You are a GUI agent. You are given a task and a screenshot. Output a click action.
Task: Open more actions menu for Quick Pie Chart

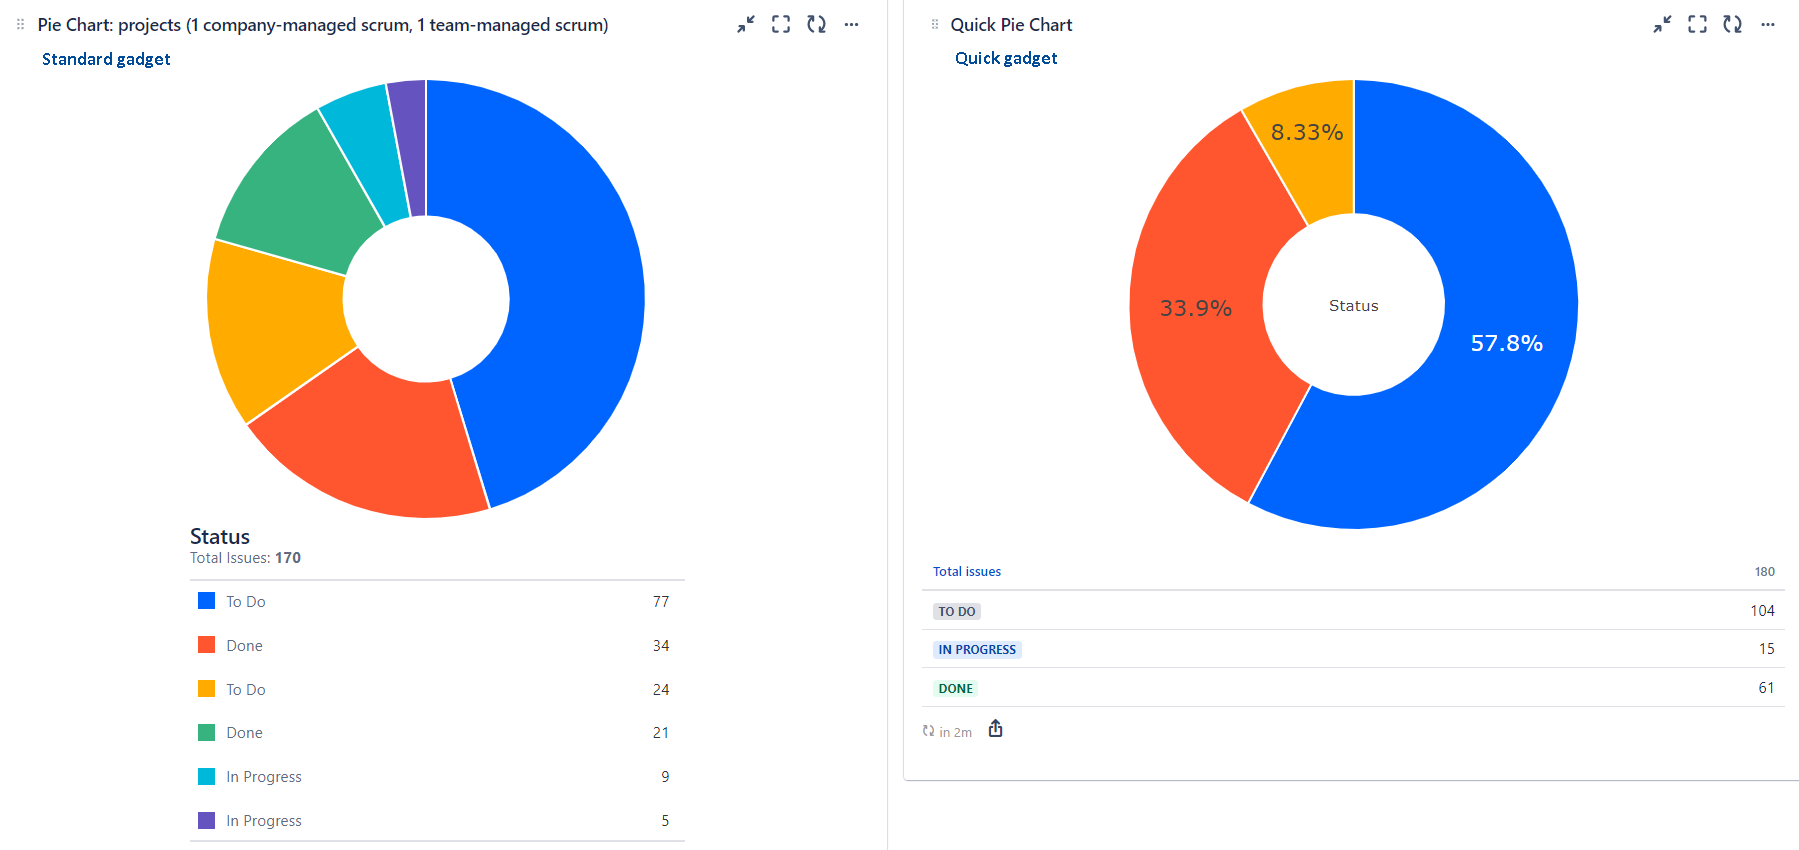(1768, 25)
